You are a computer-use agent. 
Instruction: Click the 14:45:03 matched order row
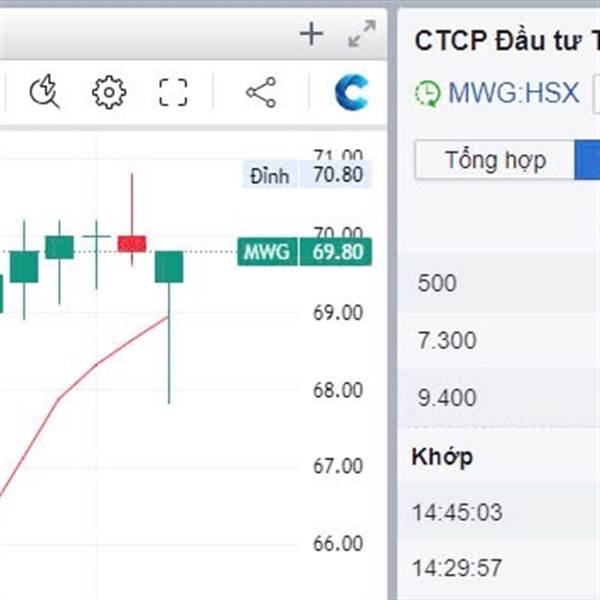click(x=499, y=512)
